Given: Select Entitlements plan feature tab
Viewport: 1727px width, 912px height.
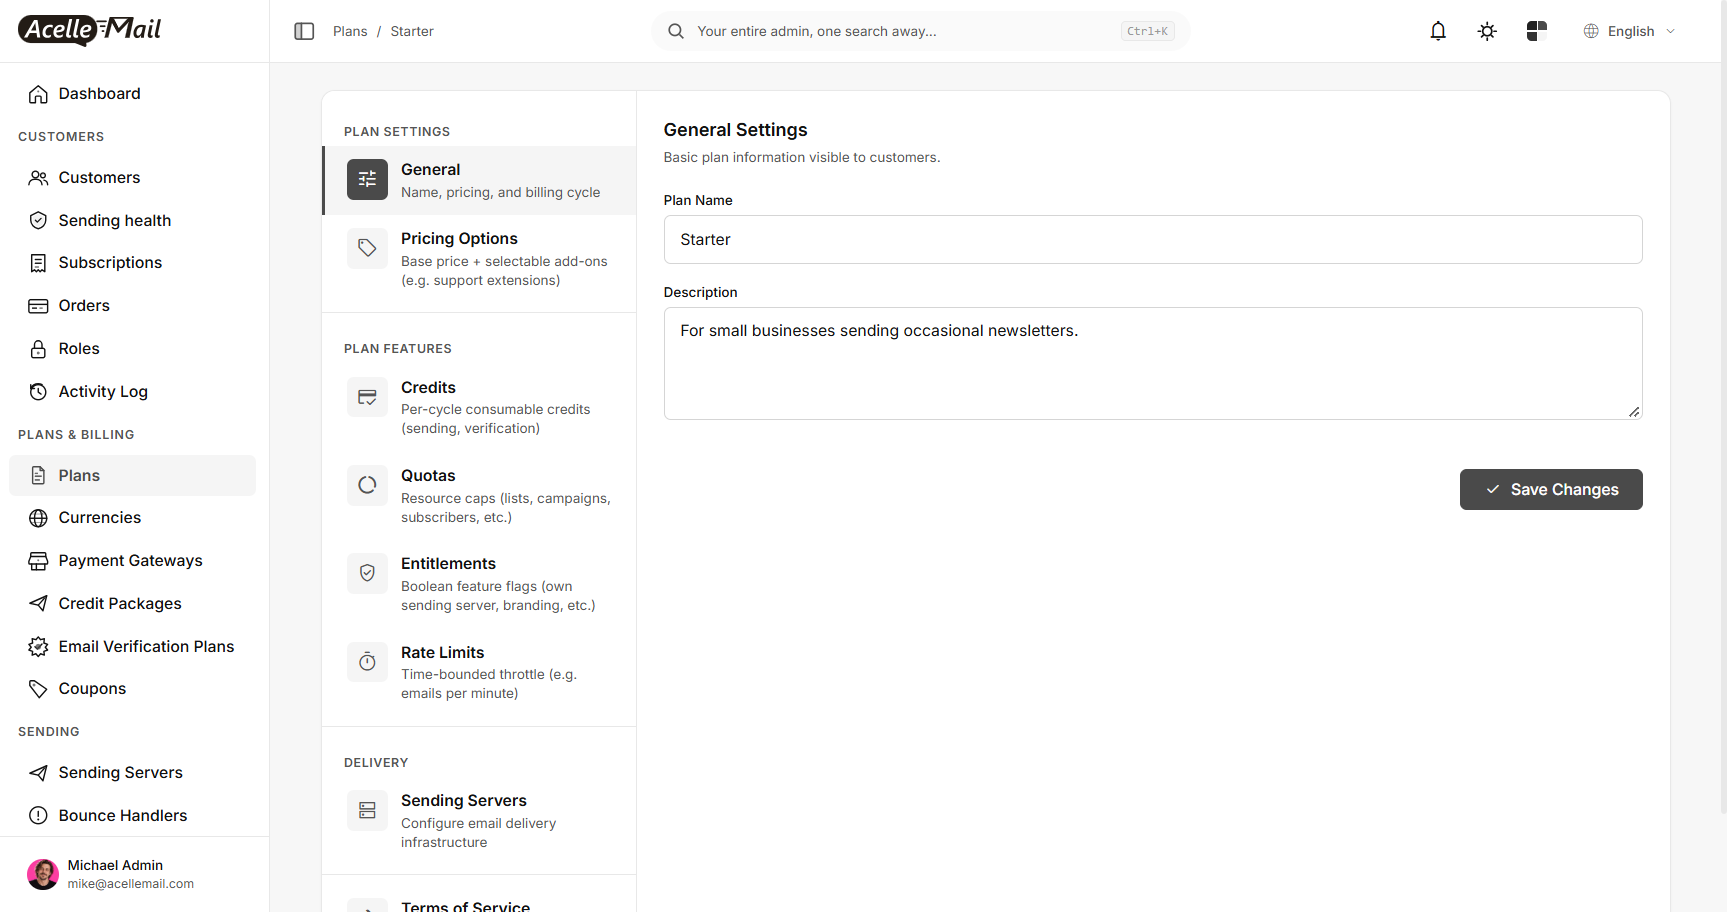Looking at the screenshot, I should coord(479,584).
